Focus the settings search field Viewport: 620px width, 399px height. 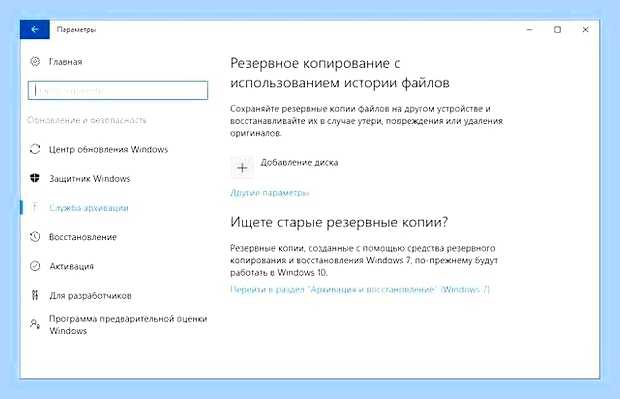[x=118, y=91]
